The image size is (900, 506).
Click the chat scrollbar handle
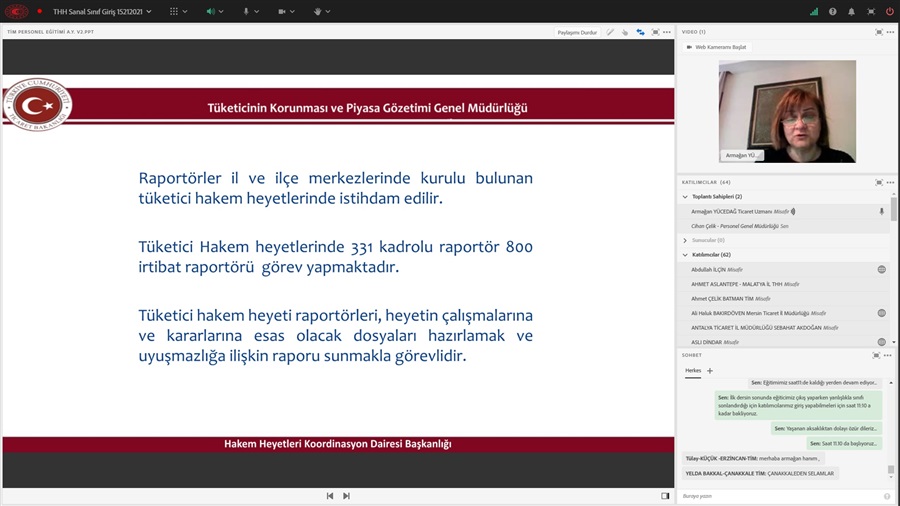click(891, 469)
